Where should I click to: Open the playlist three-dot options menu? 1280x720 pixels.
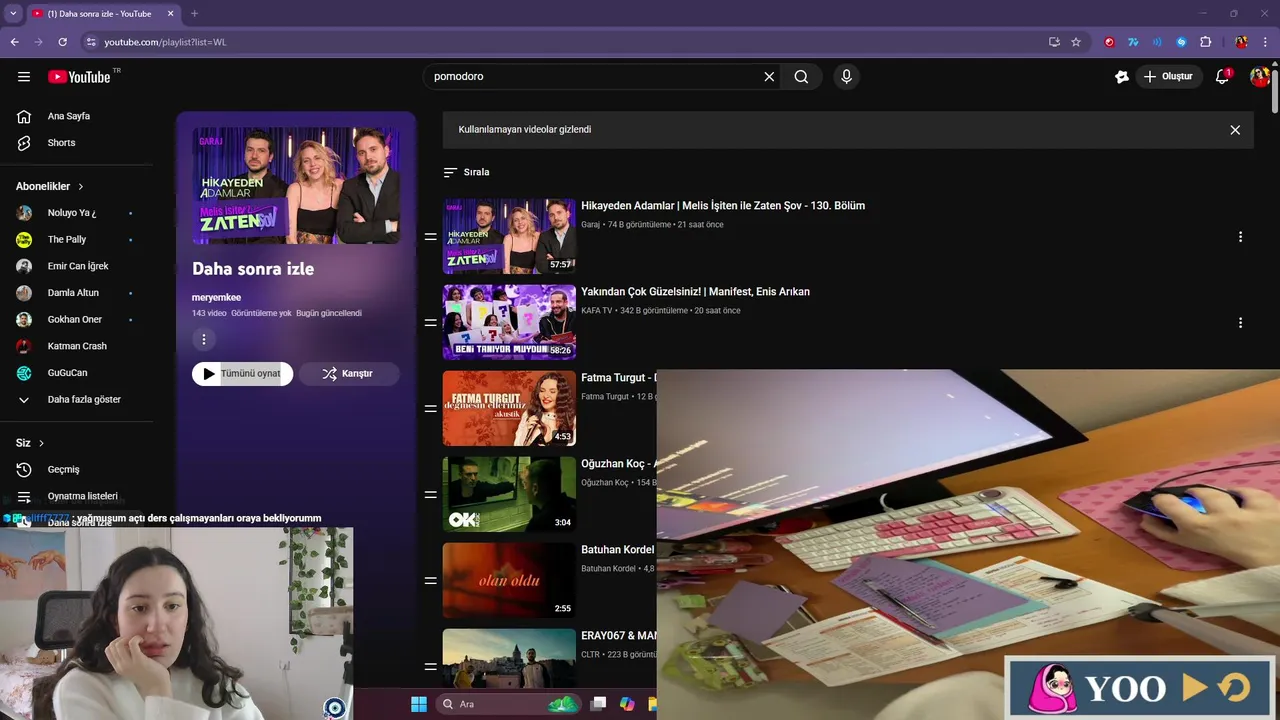click(204, 340)
